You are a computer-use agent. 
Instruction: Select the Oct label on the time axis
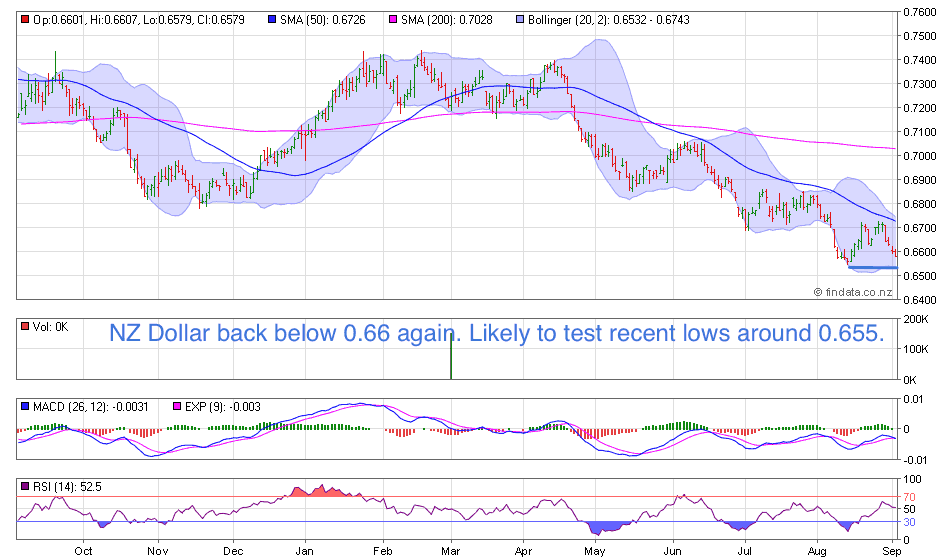(x=85, y=550)
